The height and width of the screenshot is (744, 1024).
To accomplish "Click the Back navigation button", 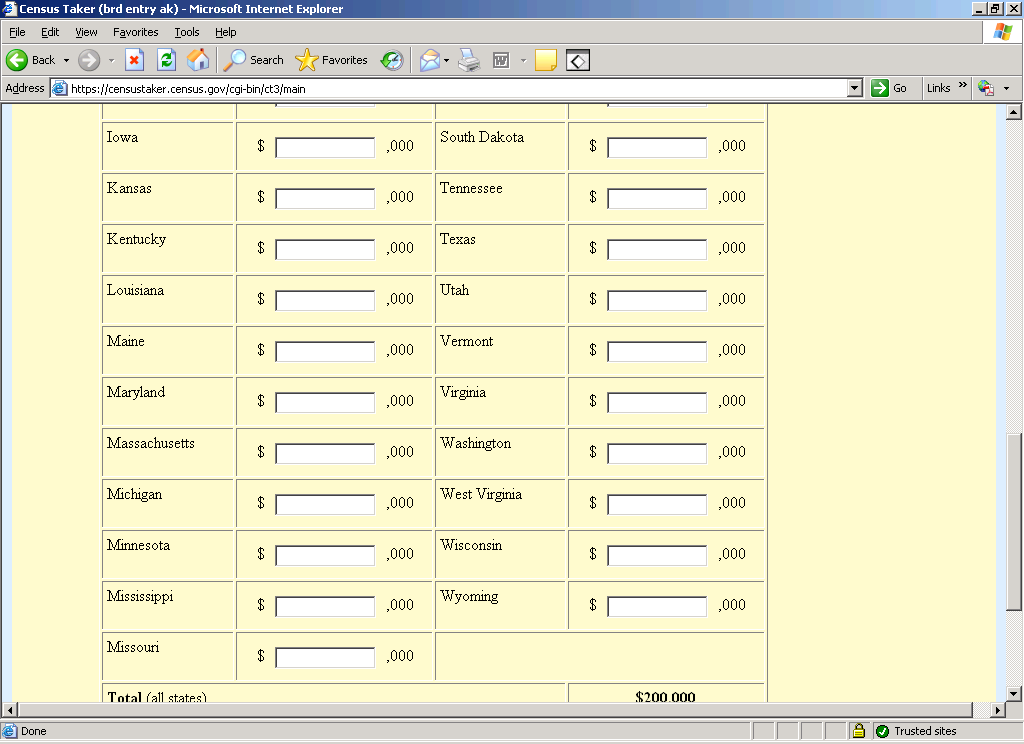I will point(31,60).
